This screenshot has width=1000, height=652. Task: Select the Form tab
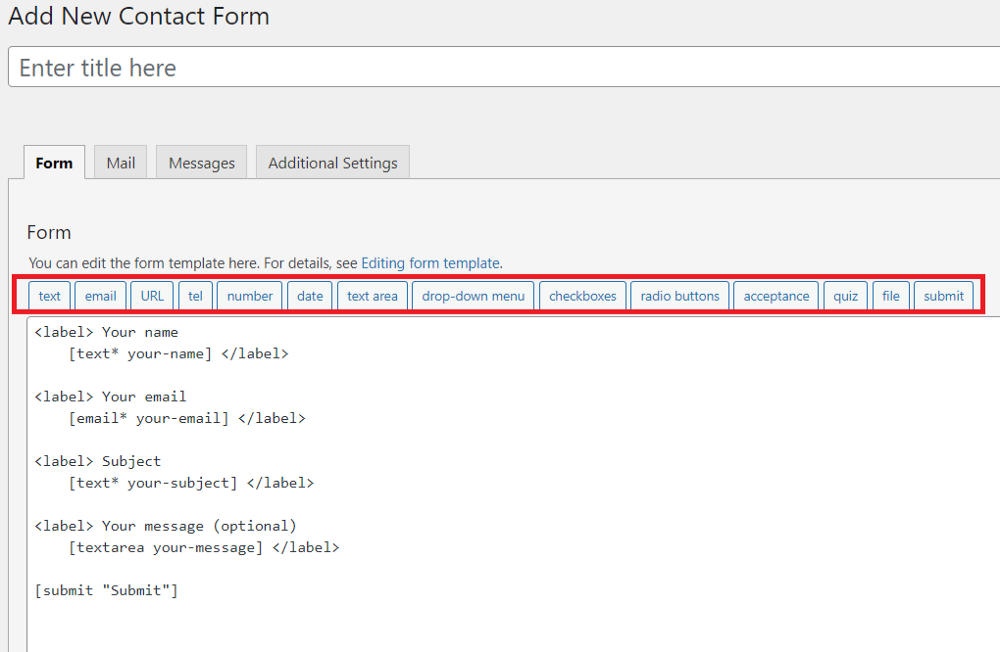(54, 162)
